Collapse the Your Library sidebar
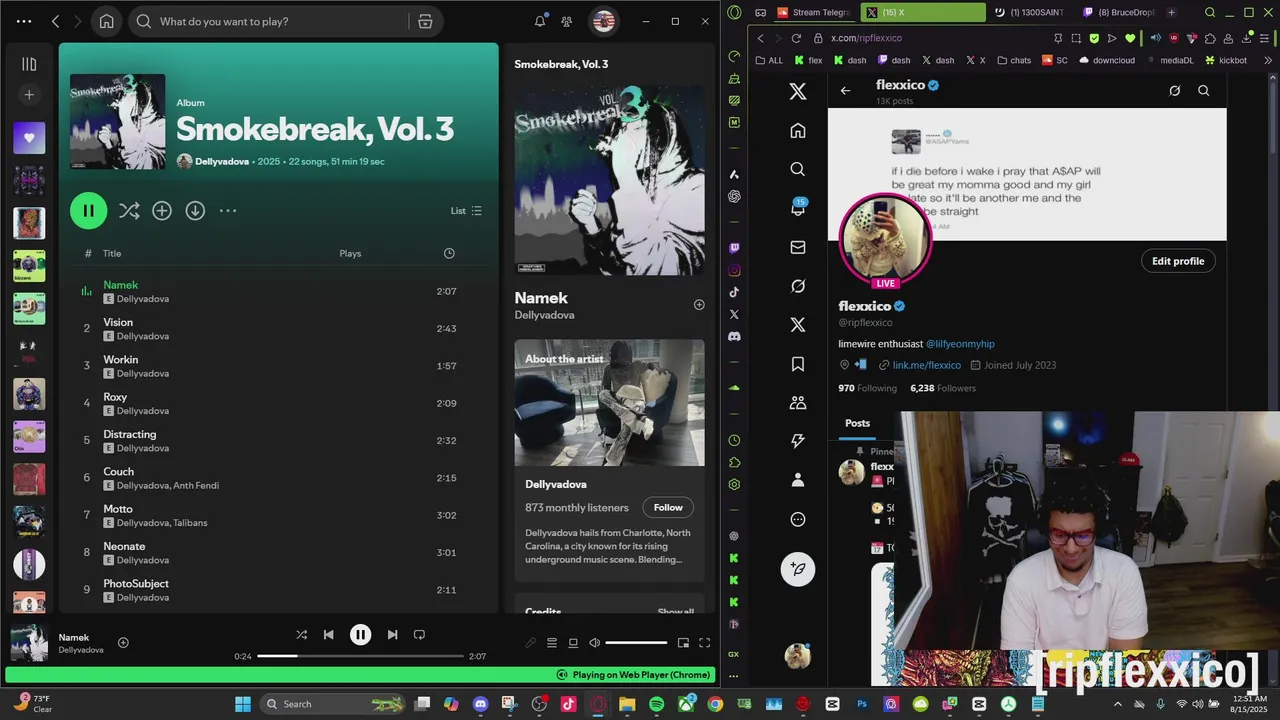This screenshot has height=720, width=1280. pos(29,64)
